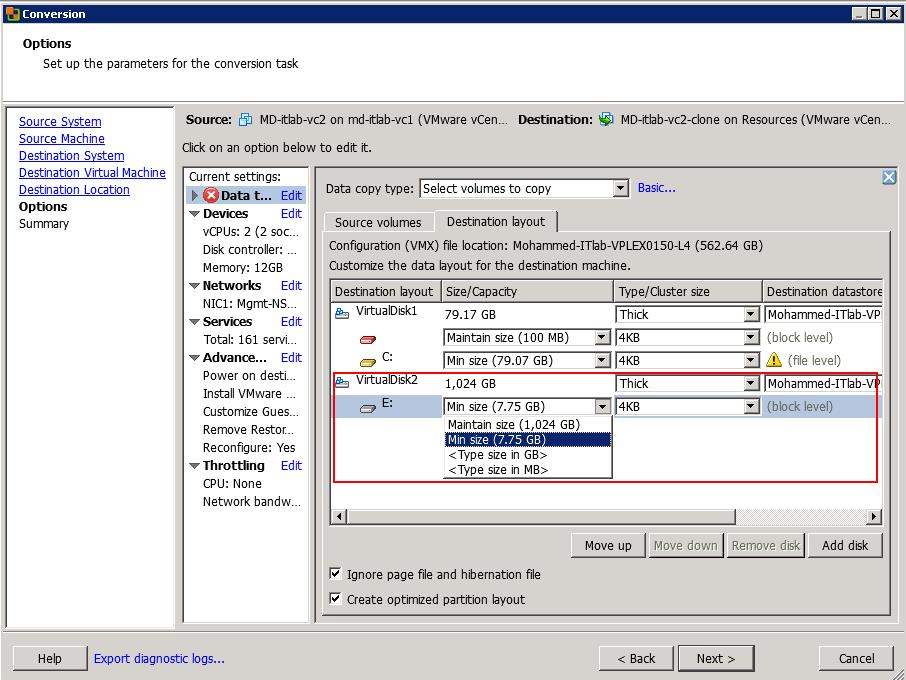Click the VirtualDisk1 disk icon
This screenshot has width=906, height=680.
[342, 312]
